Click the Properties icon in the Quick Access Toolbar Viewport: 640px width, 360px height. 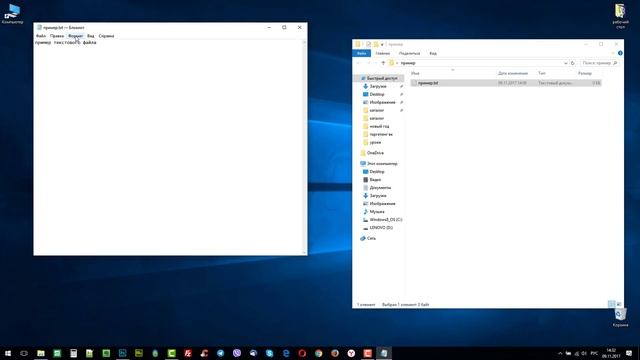(x=368, y=44)
